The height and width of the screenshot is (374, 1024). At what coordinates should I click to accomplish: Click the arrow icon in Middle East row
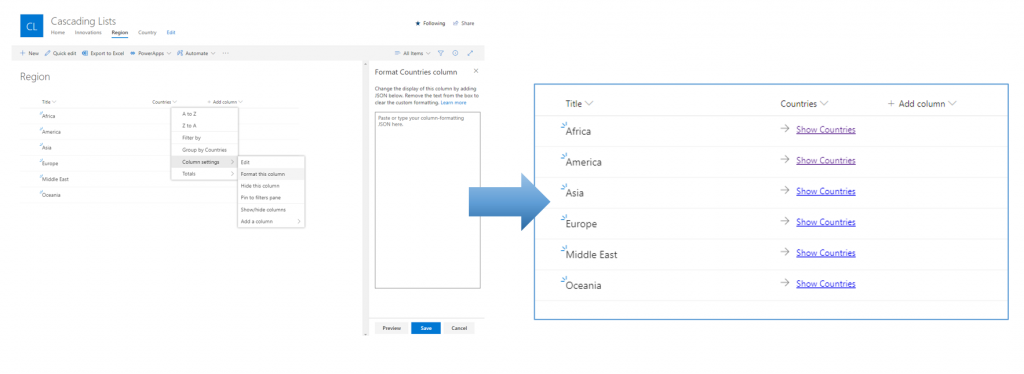(x=785, y=253)
